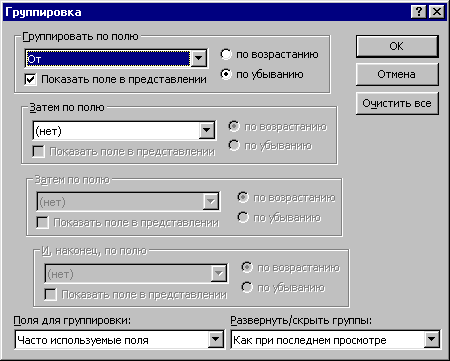Click the 'Очистить все' button
The width and height of the screenshot is (450, 361).
pos(397,103)
